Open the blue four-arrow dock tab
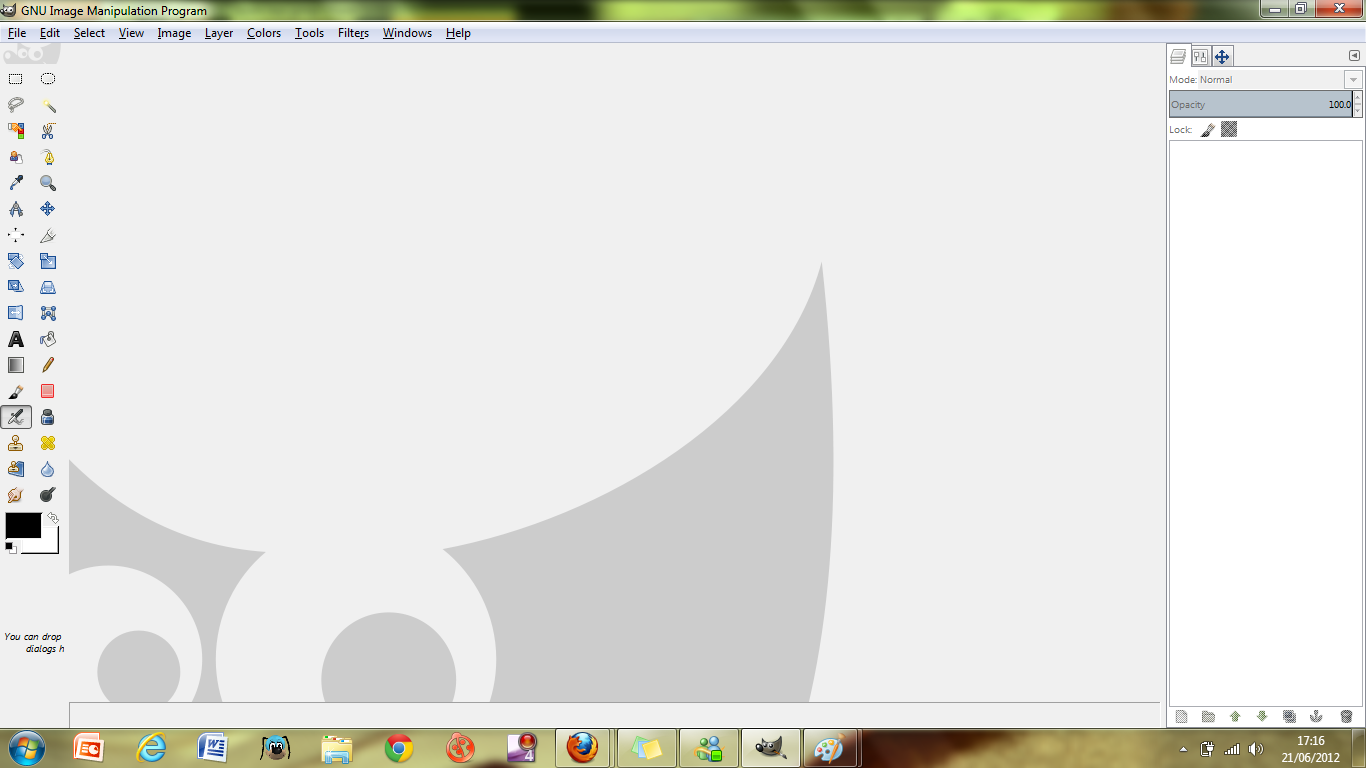 (x=1222, y=57)
